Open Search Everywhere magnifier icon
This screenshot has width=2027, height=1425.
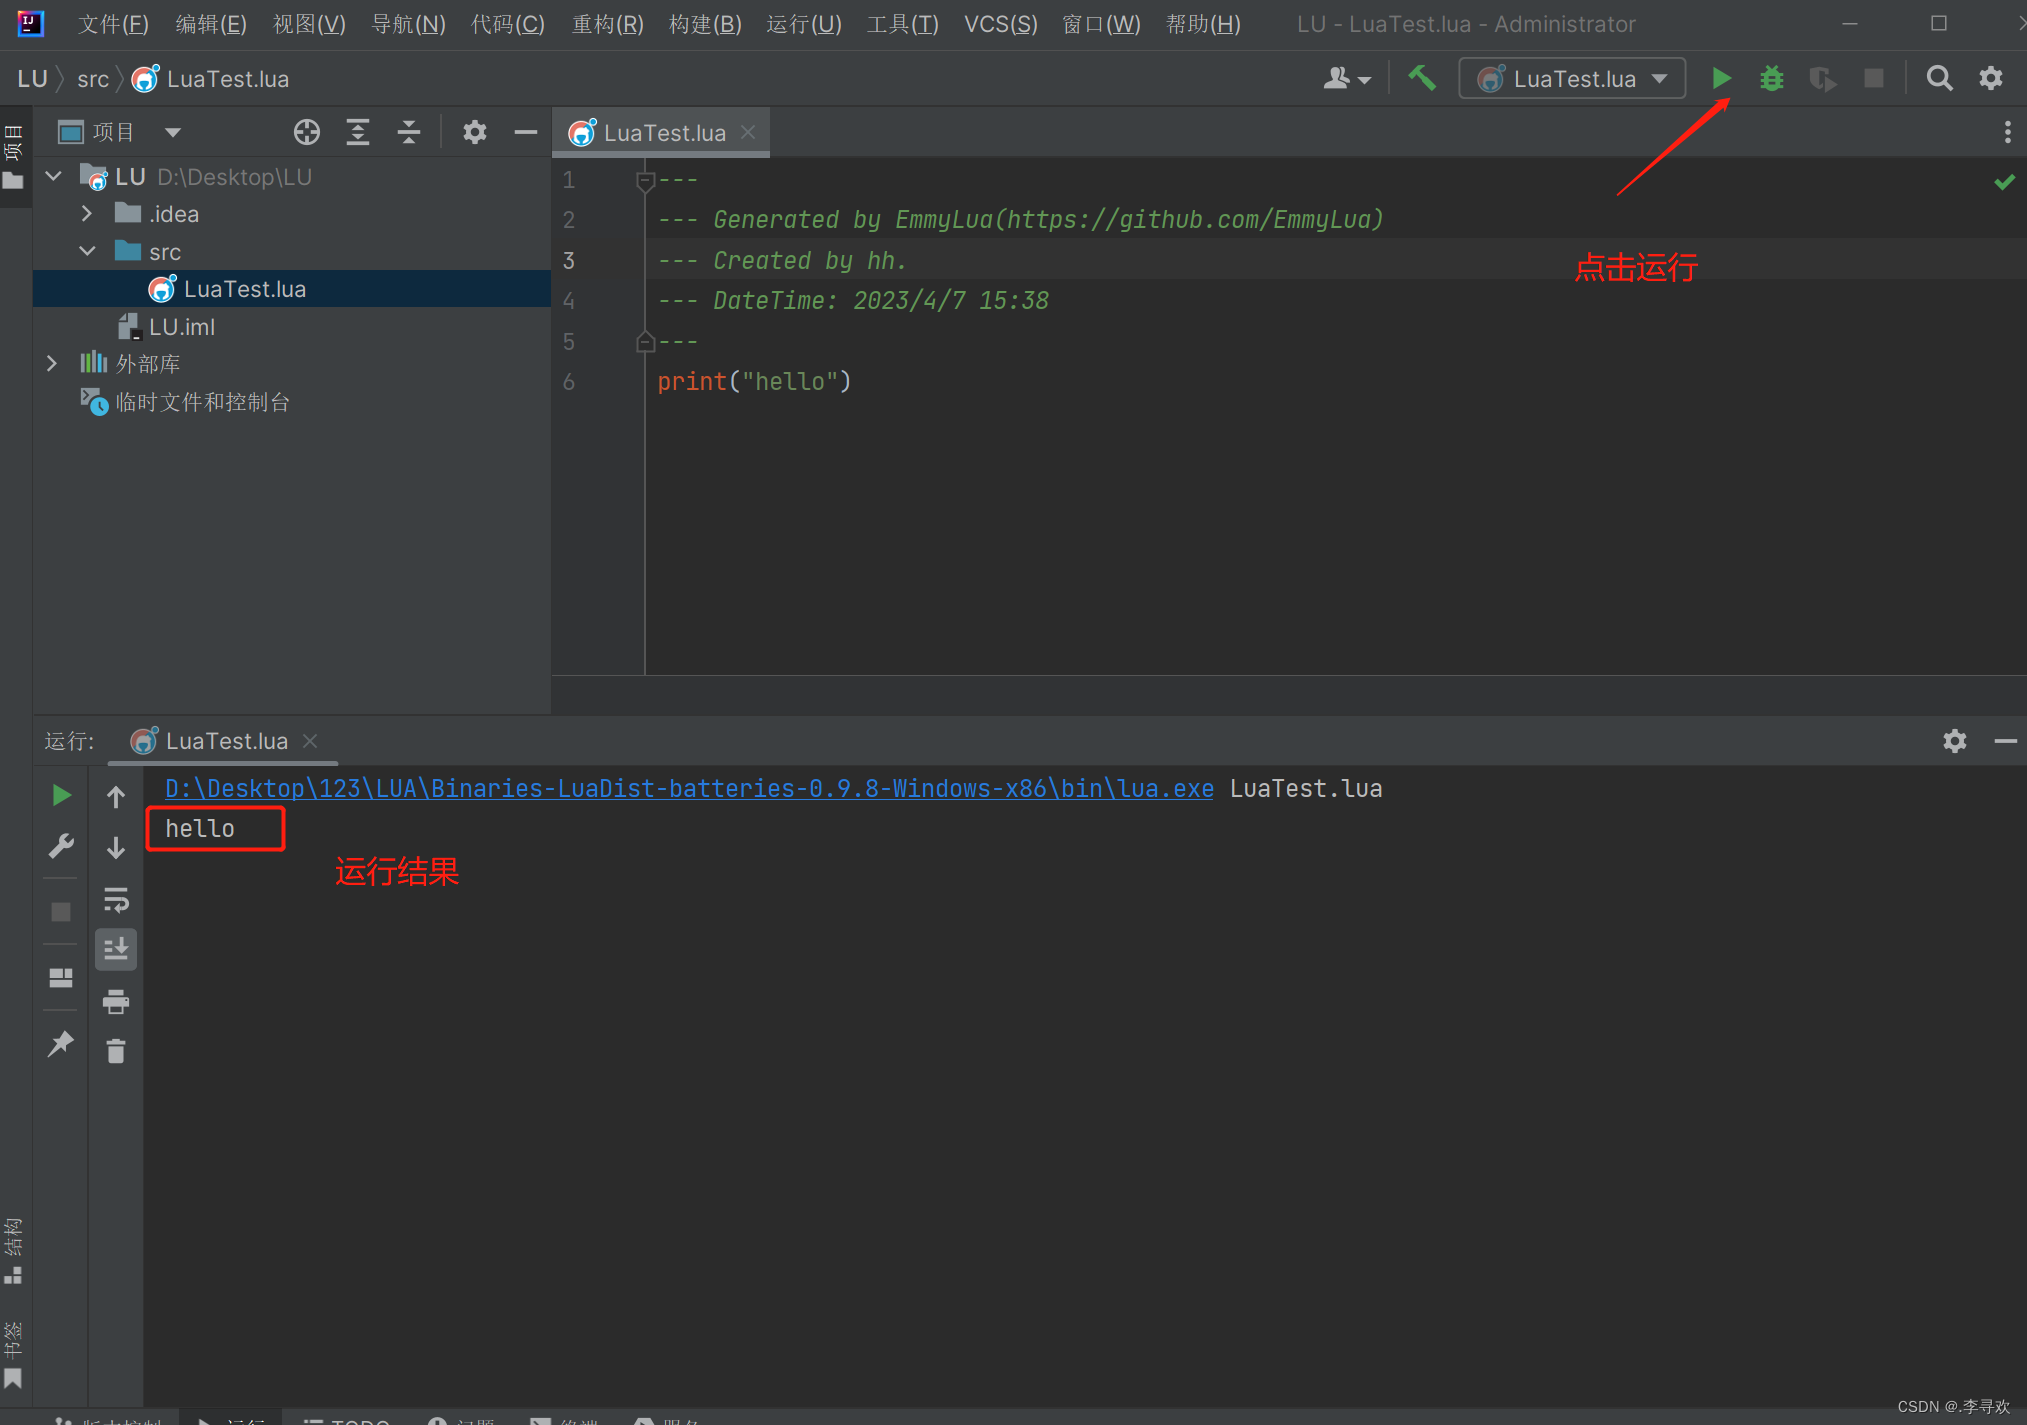point(1938,78)
